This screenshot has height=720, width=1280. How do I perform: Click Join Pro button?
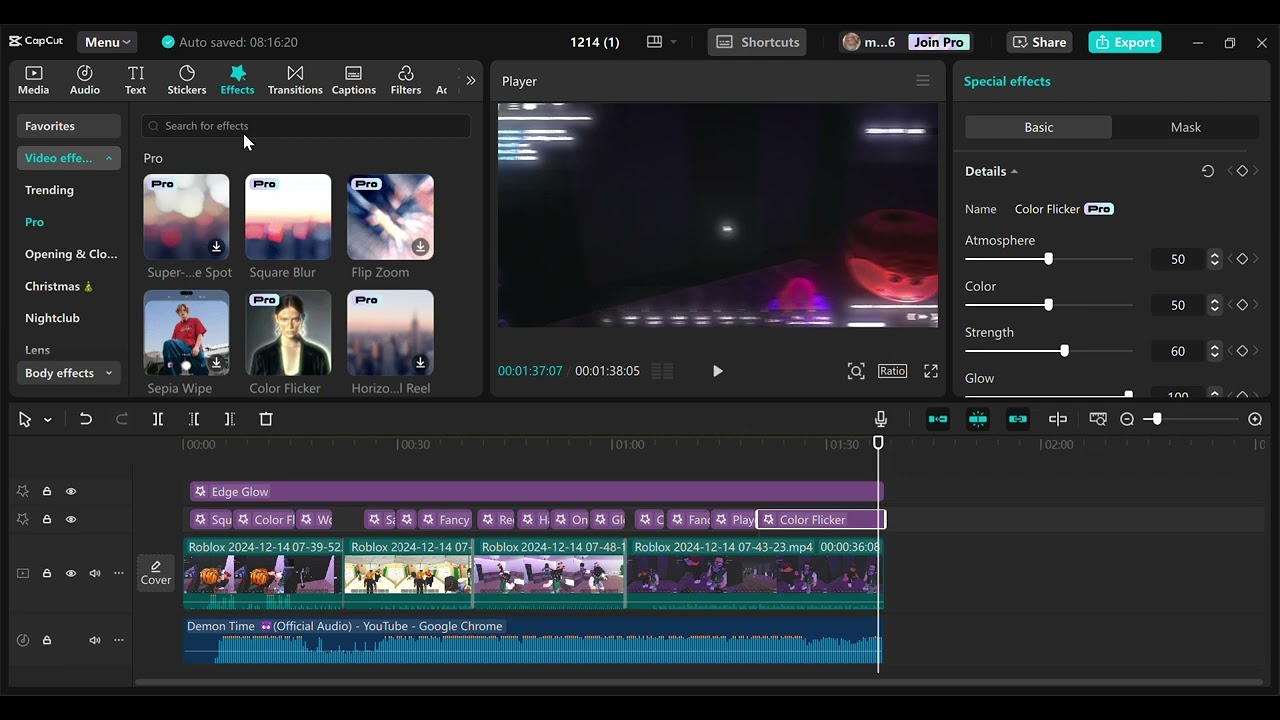click(x=939, y=42)
